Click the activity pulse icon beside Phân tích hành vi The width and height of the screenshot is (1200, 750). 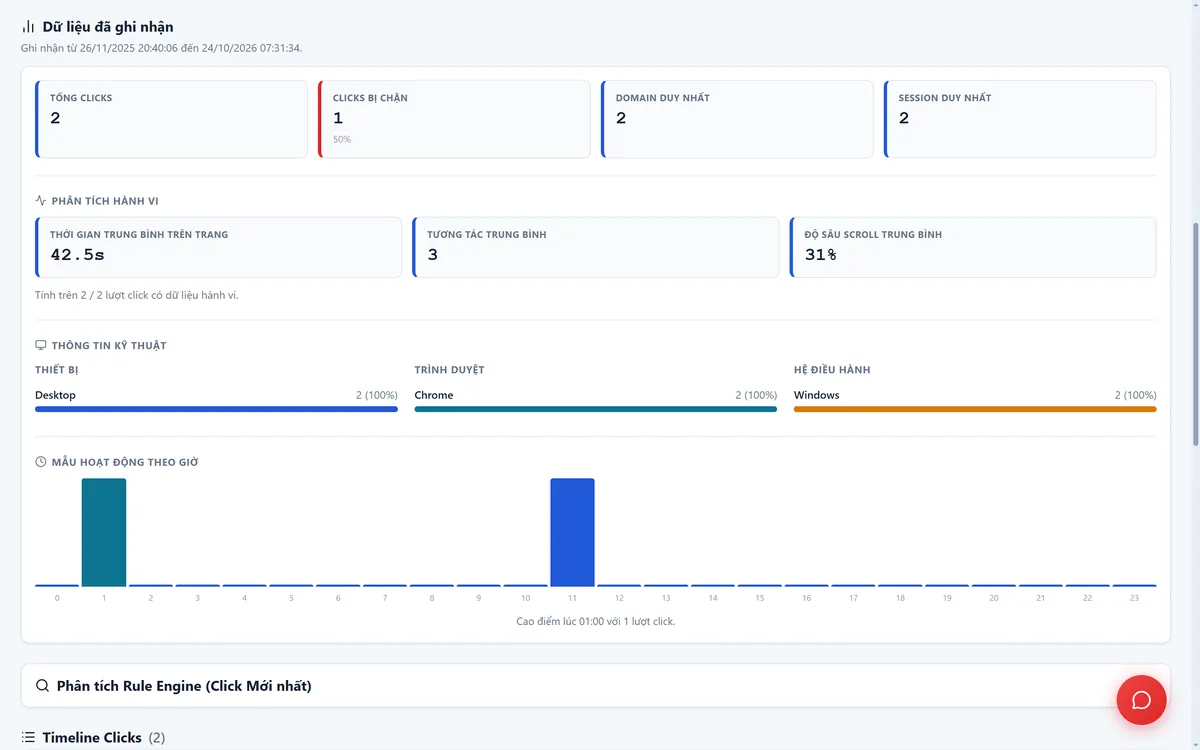pos(41,201)
